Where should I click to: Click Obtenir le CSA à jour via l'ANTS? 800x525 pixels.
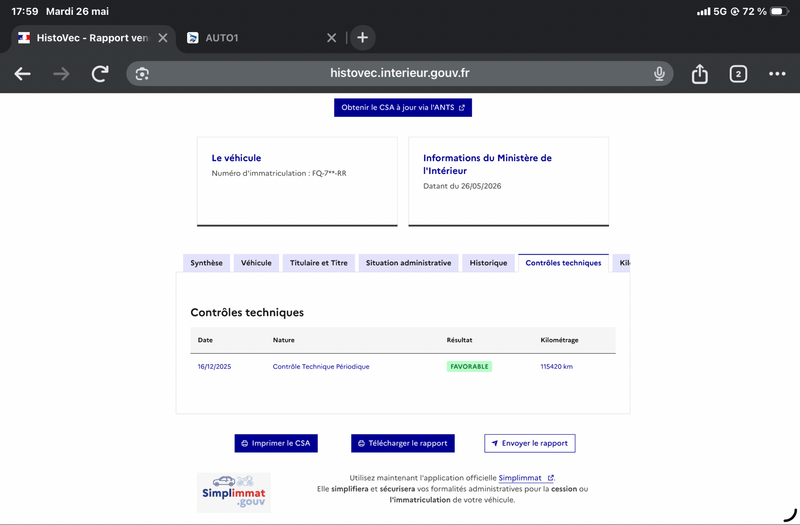pyautogui.click(x=403, y=108)
